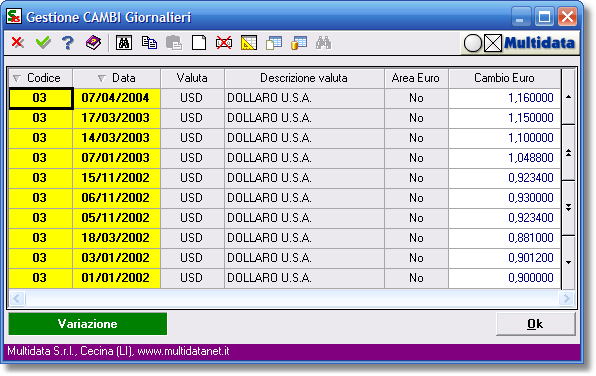596x376 pixels.
Task: Click the Cambio Euro column header
Action: pyautogui.click(x=504, y=78)
